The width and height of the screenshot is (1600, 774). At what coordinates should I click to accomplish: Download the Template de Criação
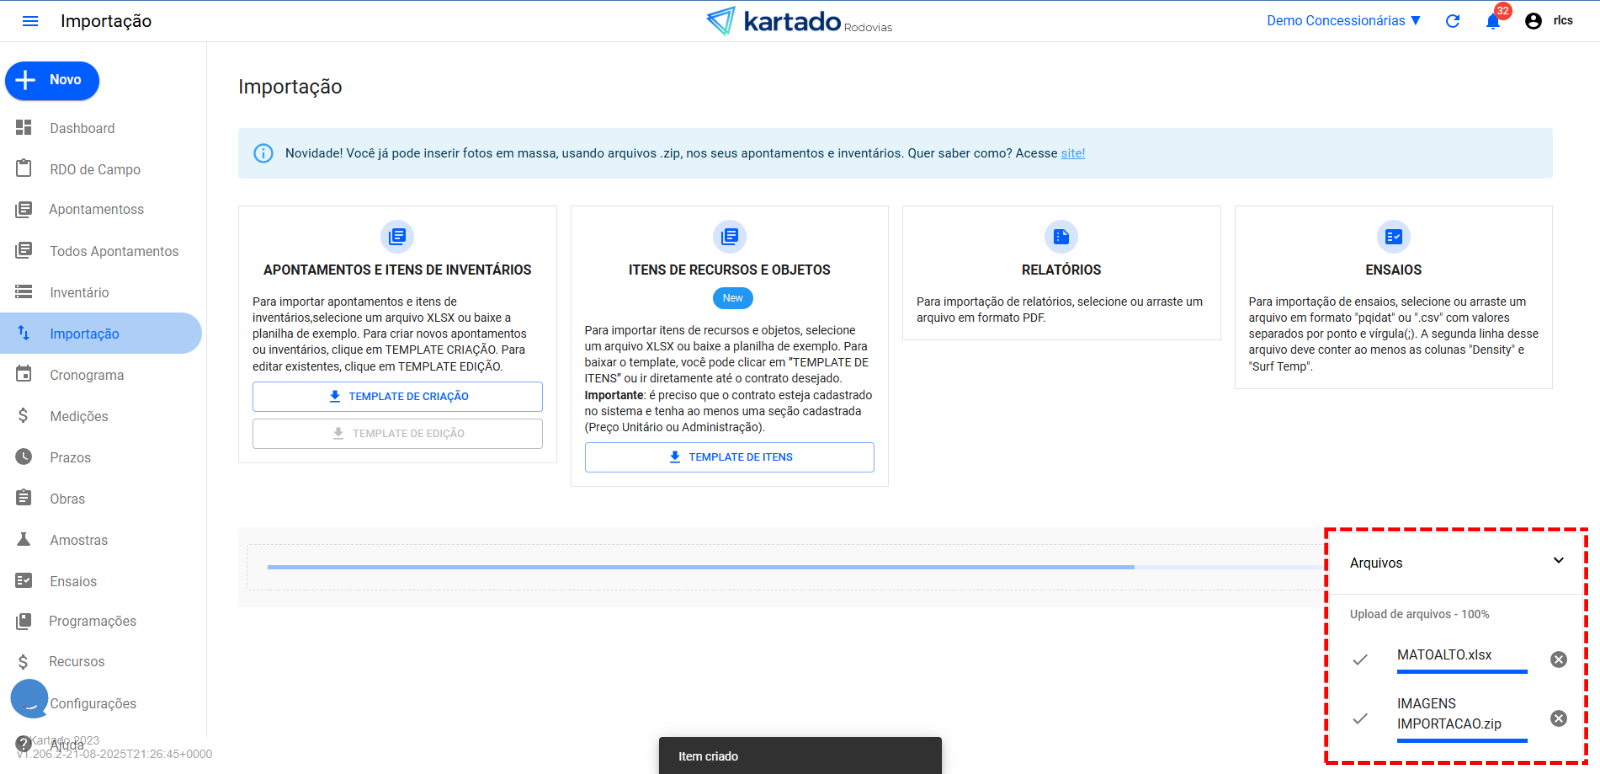click(x=397, y=397)
